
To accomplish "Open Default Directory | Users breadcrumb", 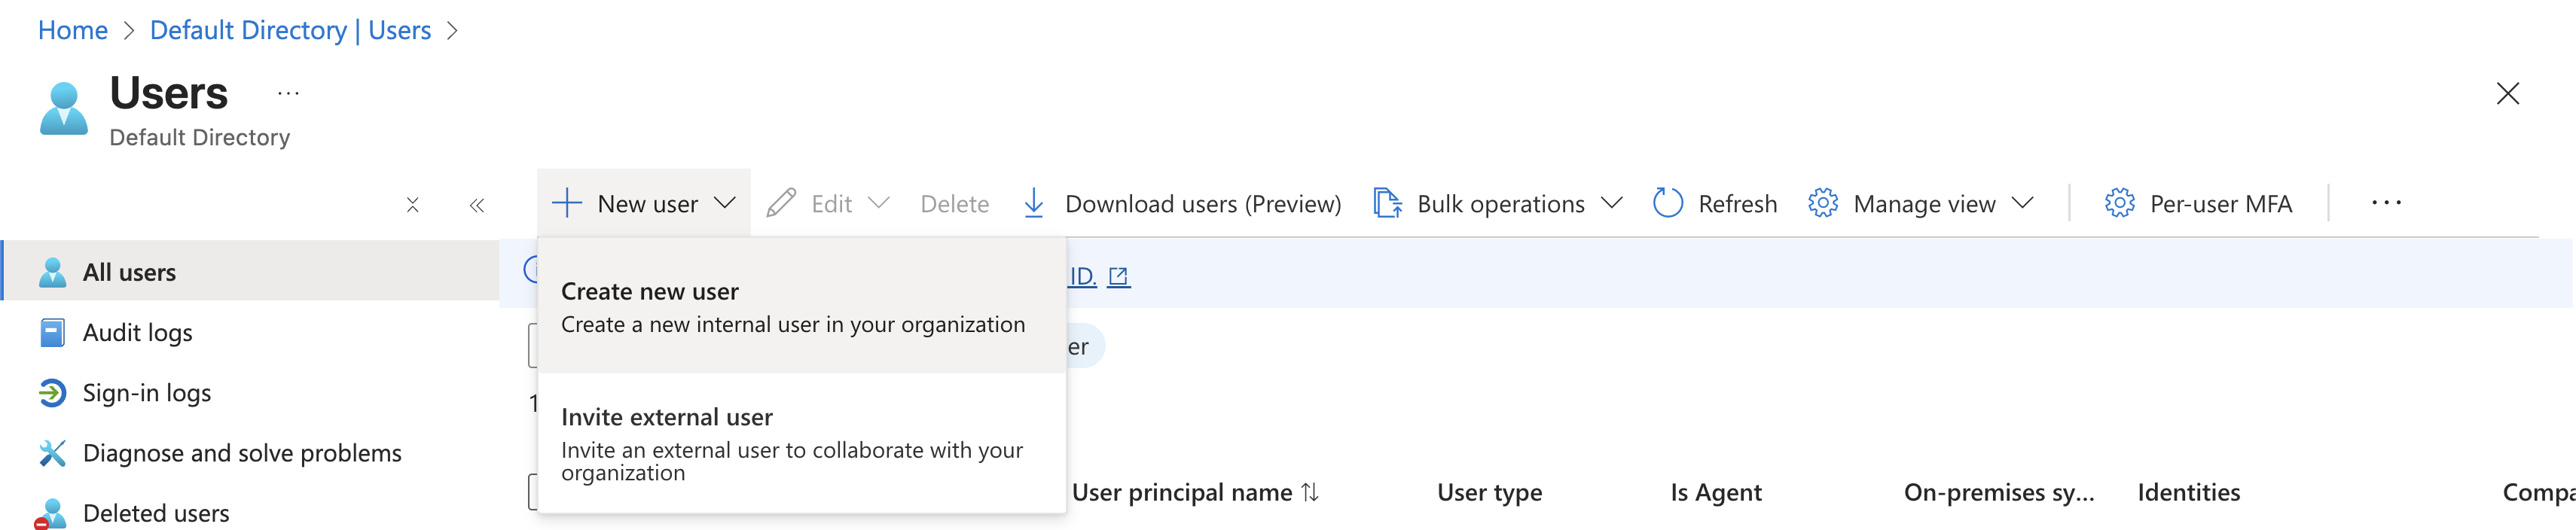I will (290, 30).
